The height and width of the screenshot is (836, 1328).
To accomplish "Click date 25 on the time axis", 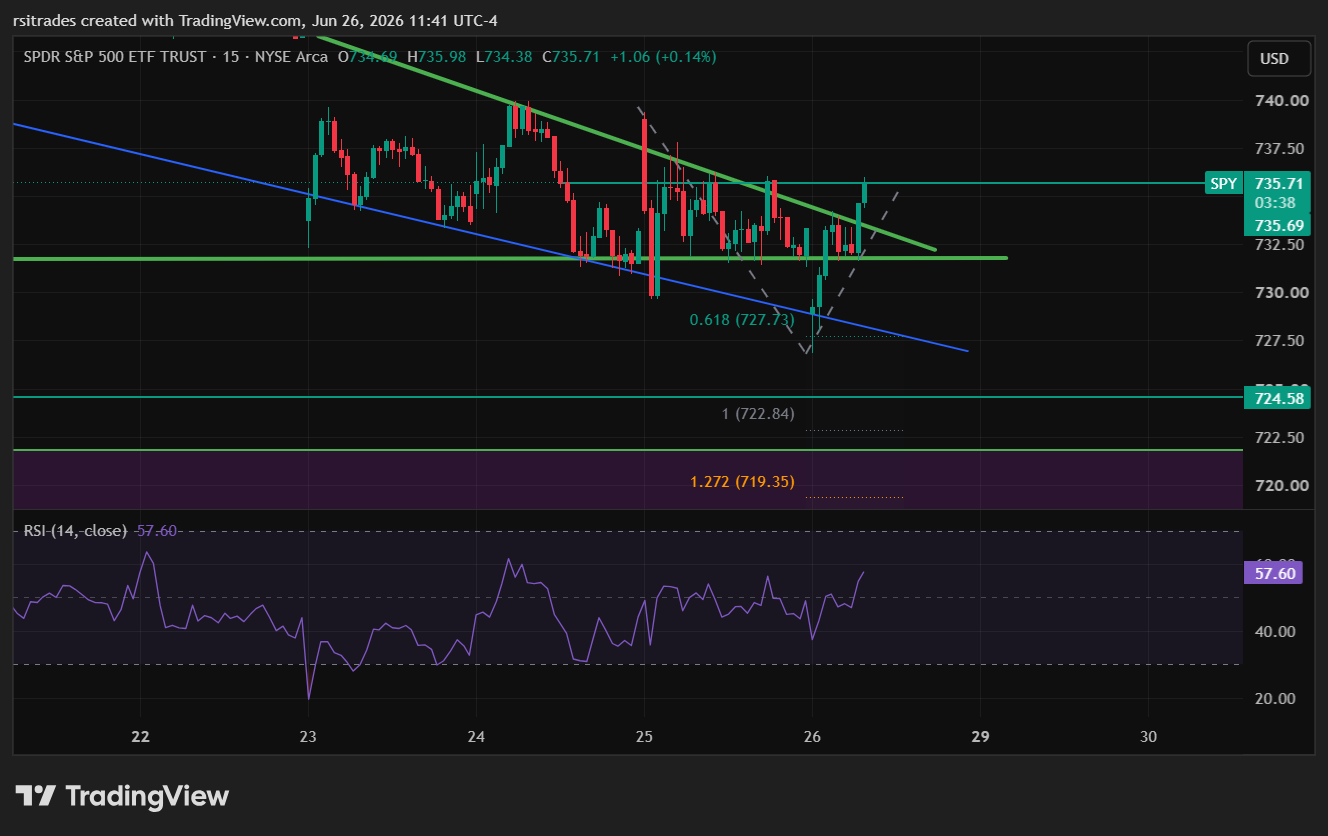I will [x=644, y=737].
